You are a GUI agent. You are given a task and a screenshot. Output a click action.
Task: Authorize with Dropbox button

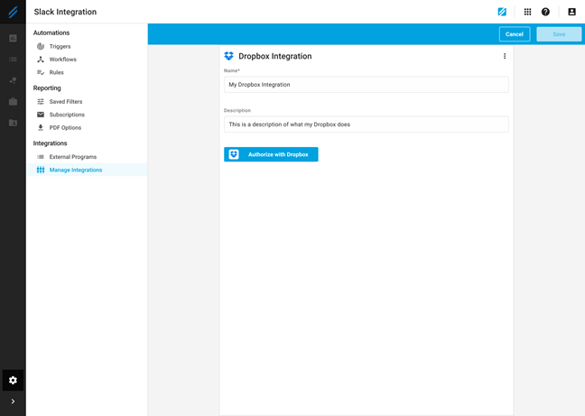tap(271, 154)
